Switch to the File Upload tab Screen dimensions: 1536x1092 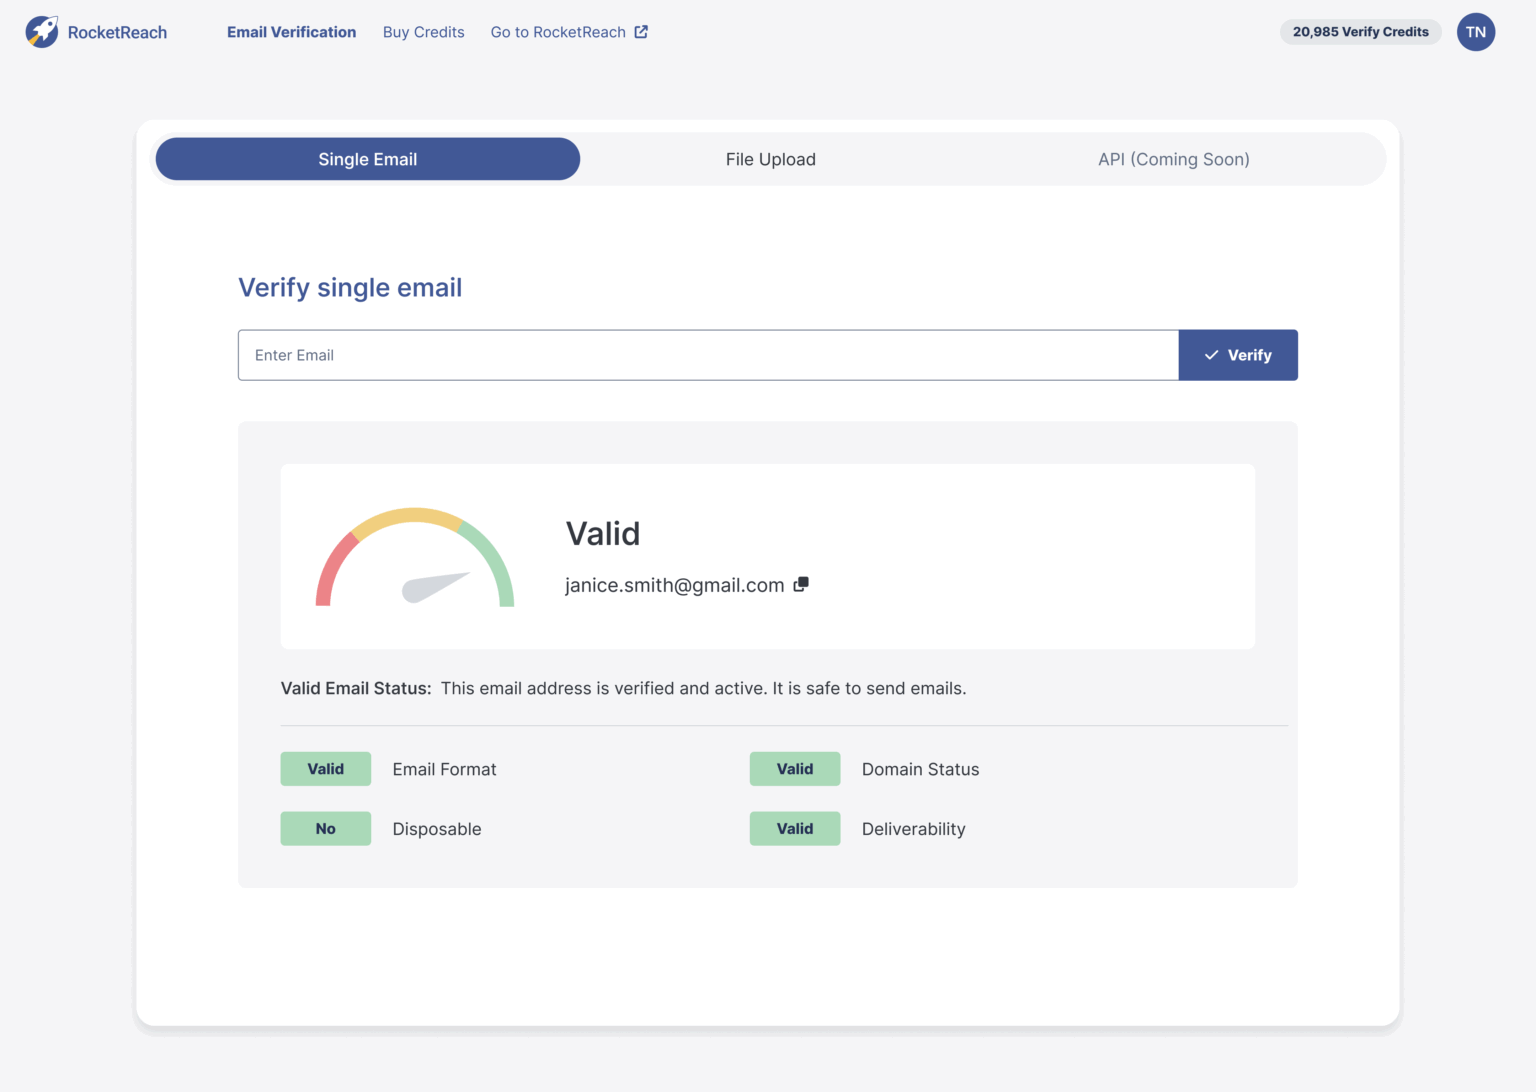point(770,159)
